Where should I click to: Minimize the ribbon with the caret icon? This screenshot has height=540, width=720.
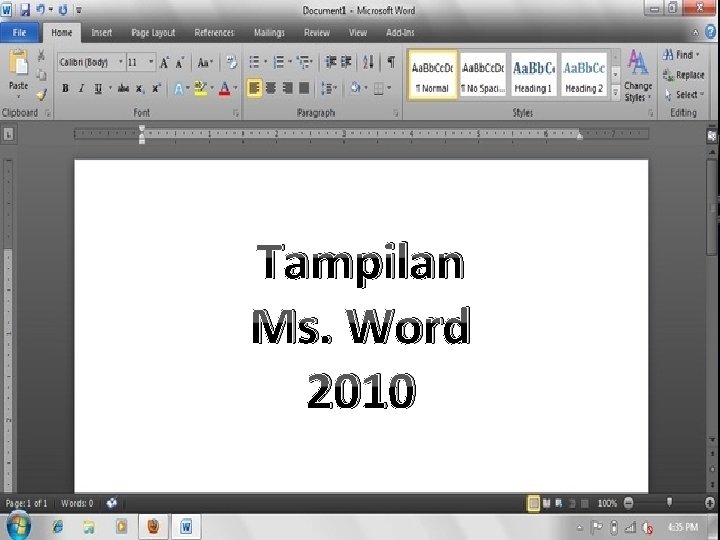[x=695, y=32]
